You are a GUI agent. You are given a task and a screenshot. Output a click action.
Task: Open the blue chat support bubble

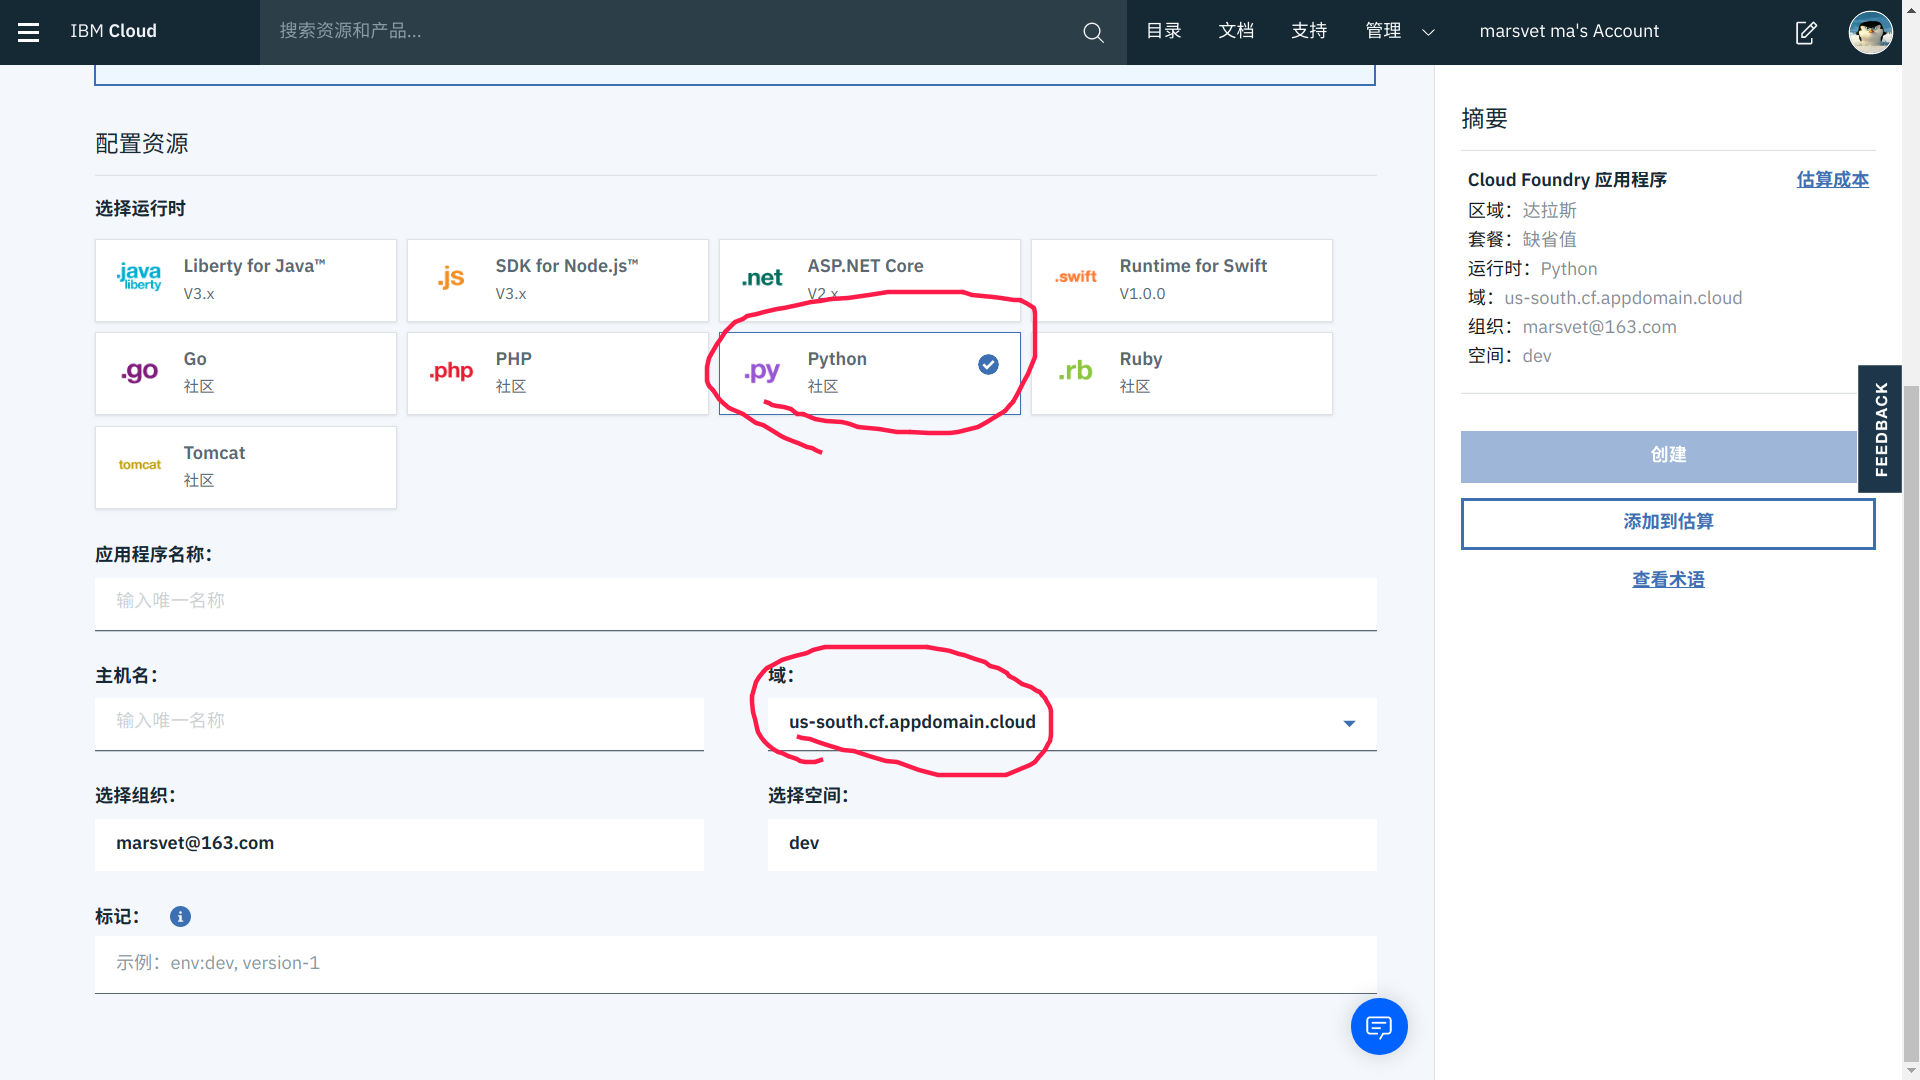click(1379, 1026)
